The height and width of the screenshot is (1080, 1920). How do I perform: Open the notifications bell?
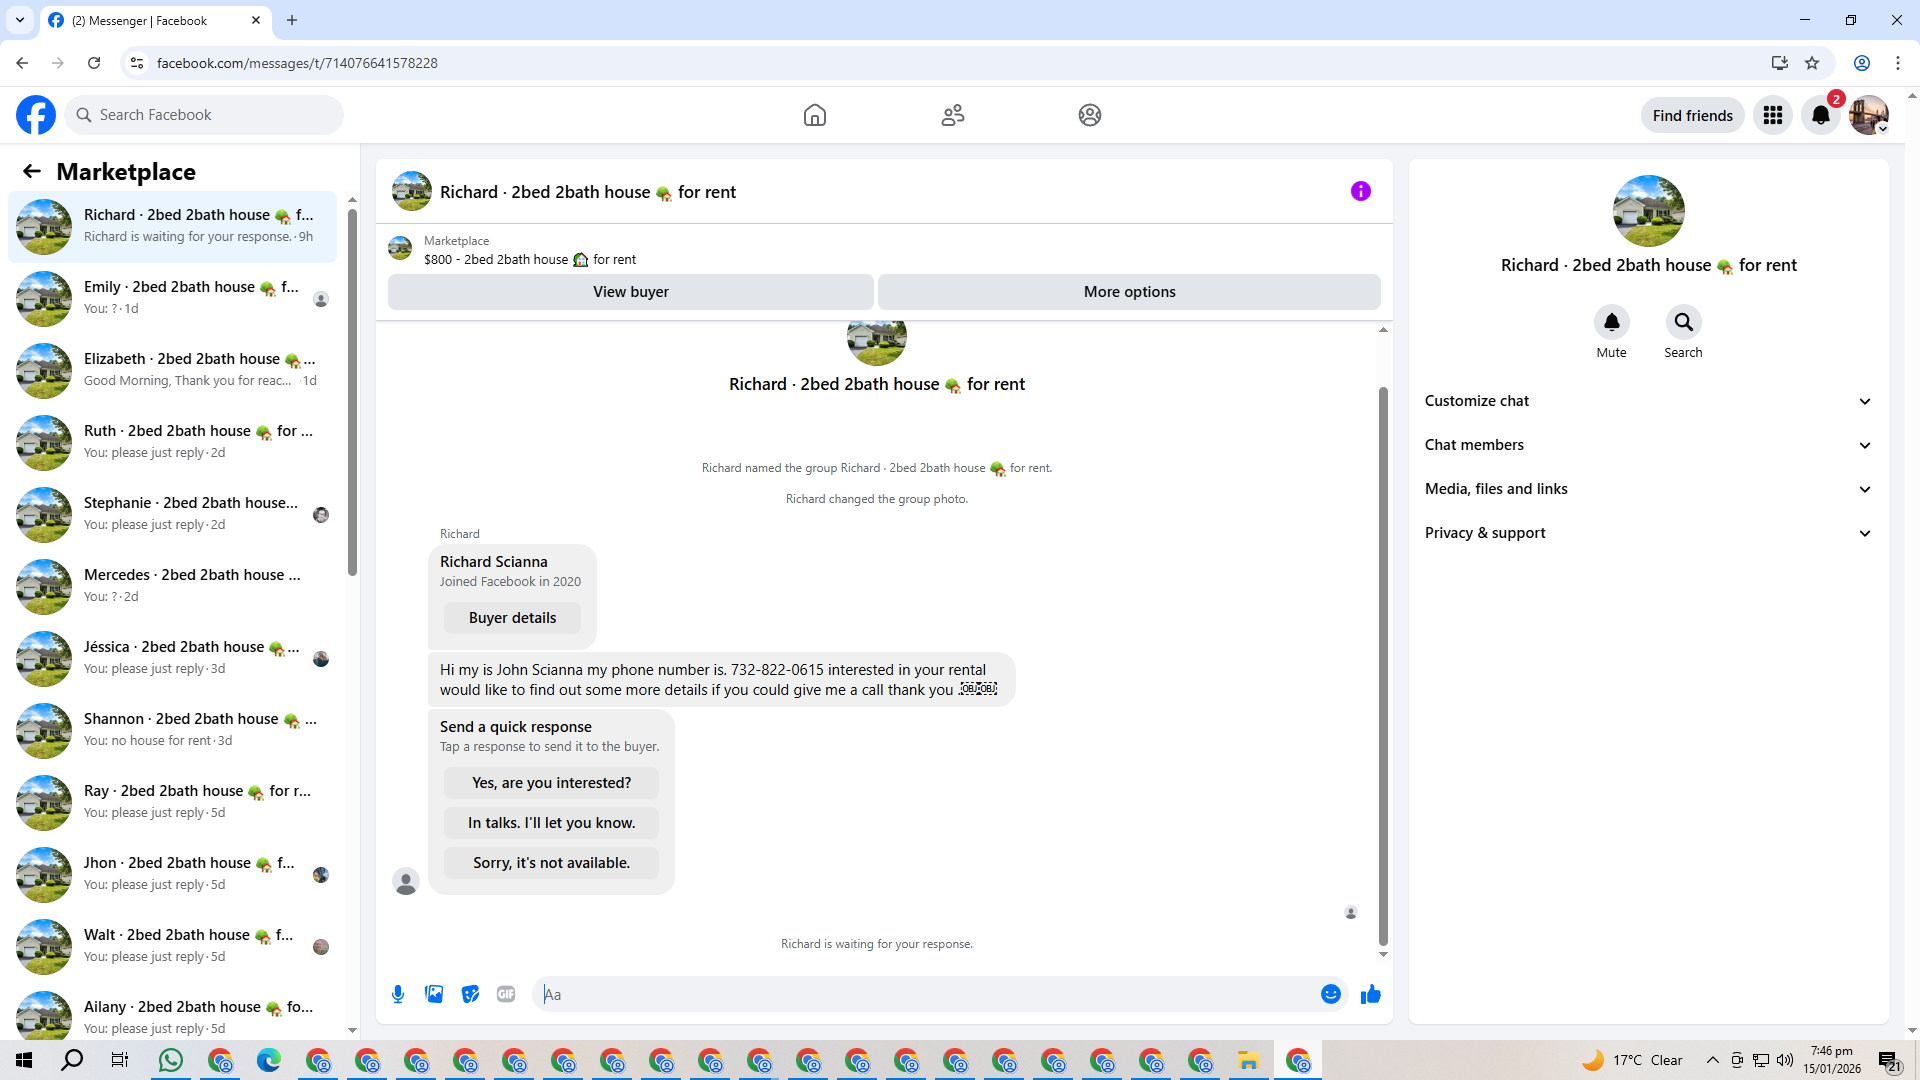1820,115
